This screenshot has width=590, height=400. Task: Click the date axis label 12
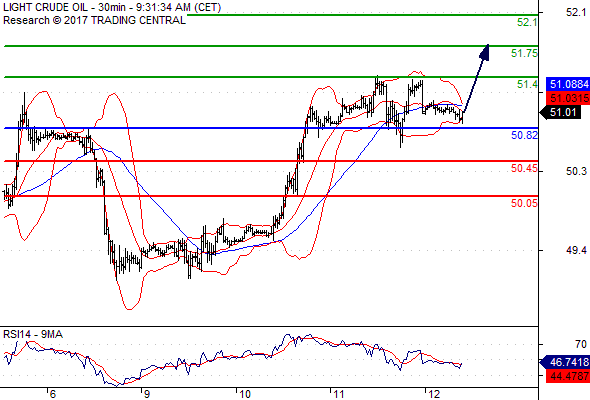click(433, 394)
